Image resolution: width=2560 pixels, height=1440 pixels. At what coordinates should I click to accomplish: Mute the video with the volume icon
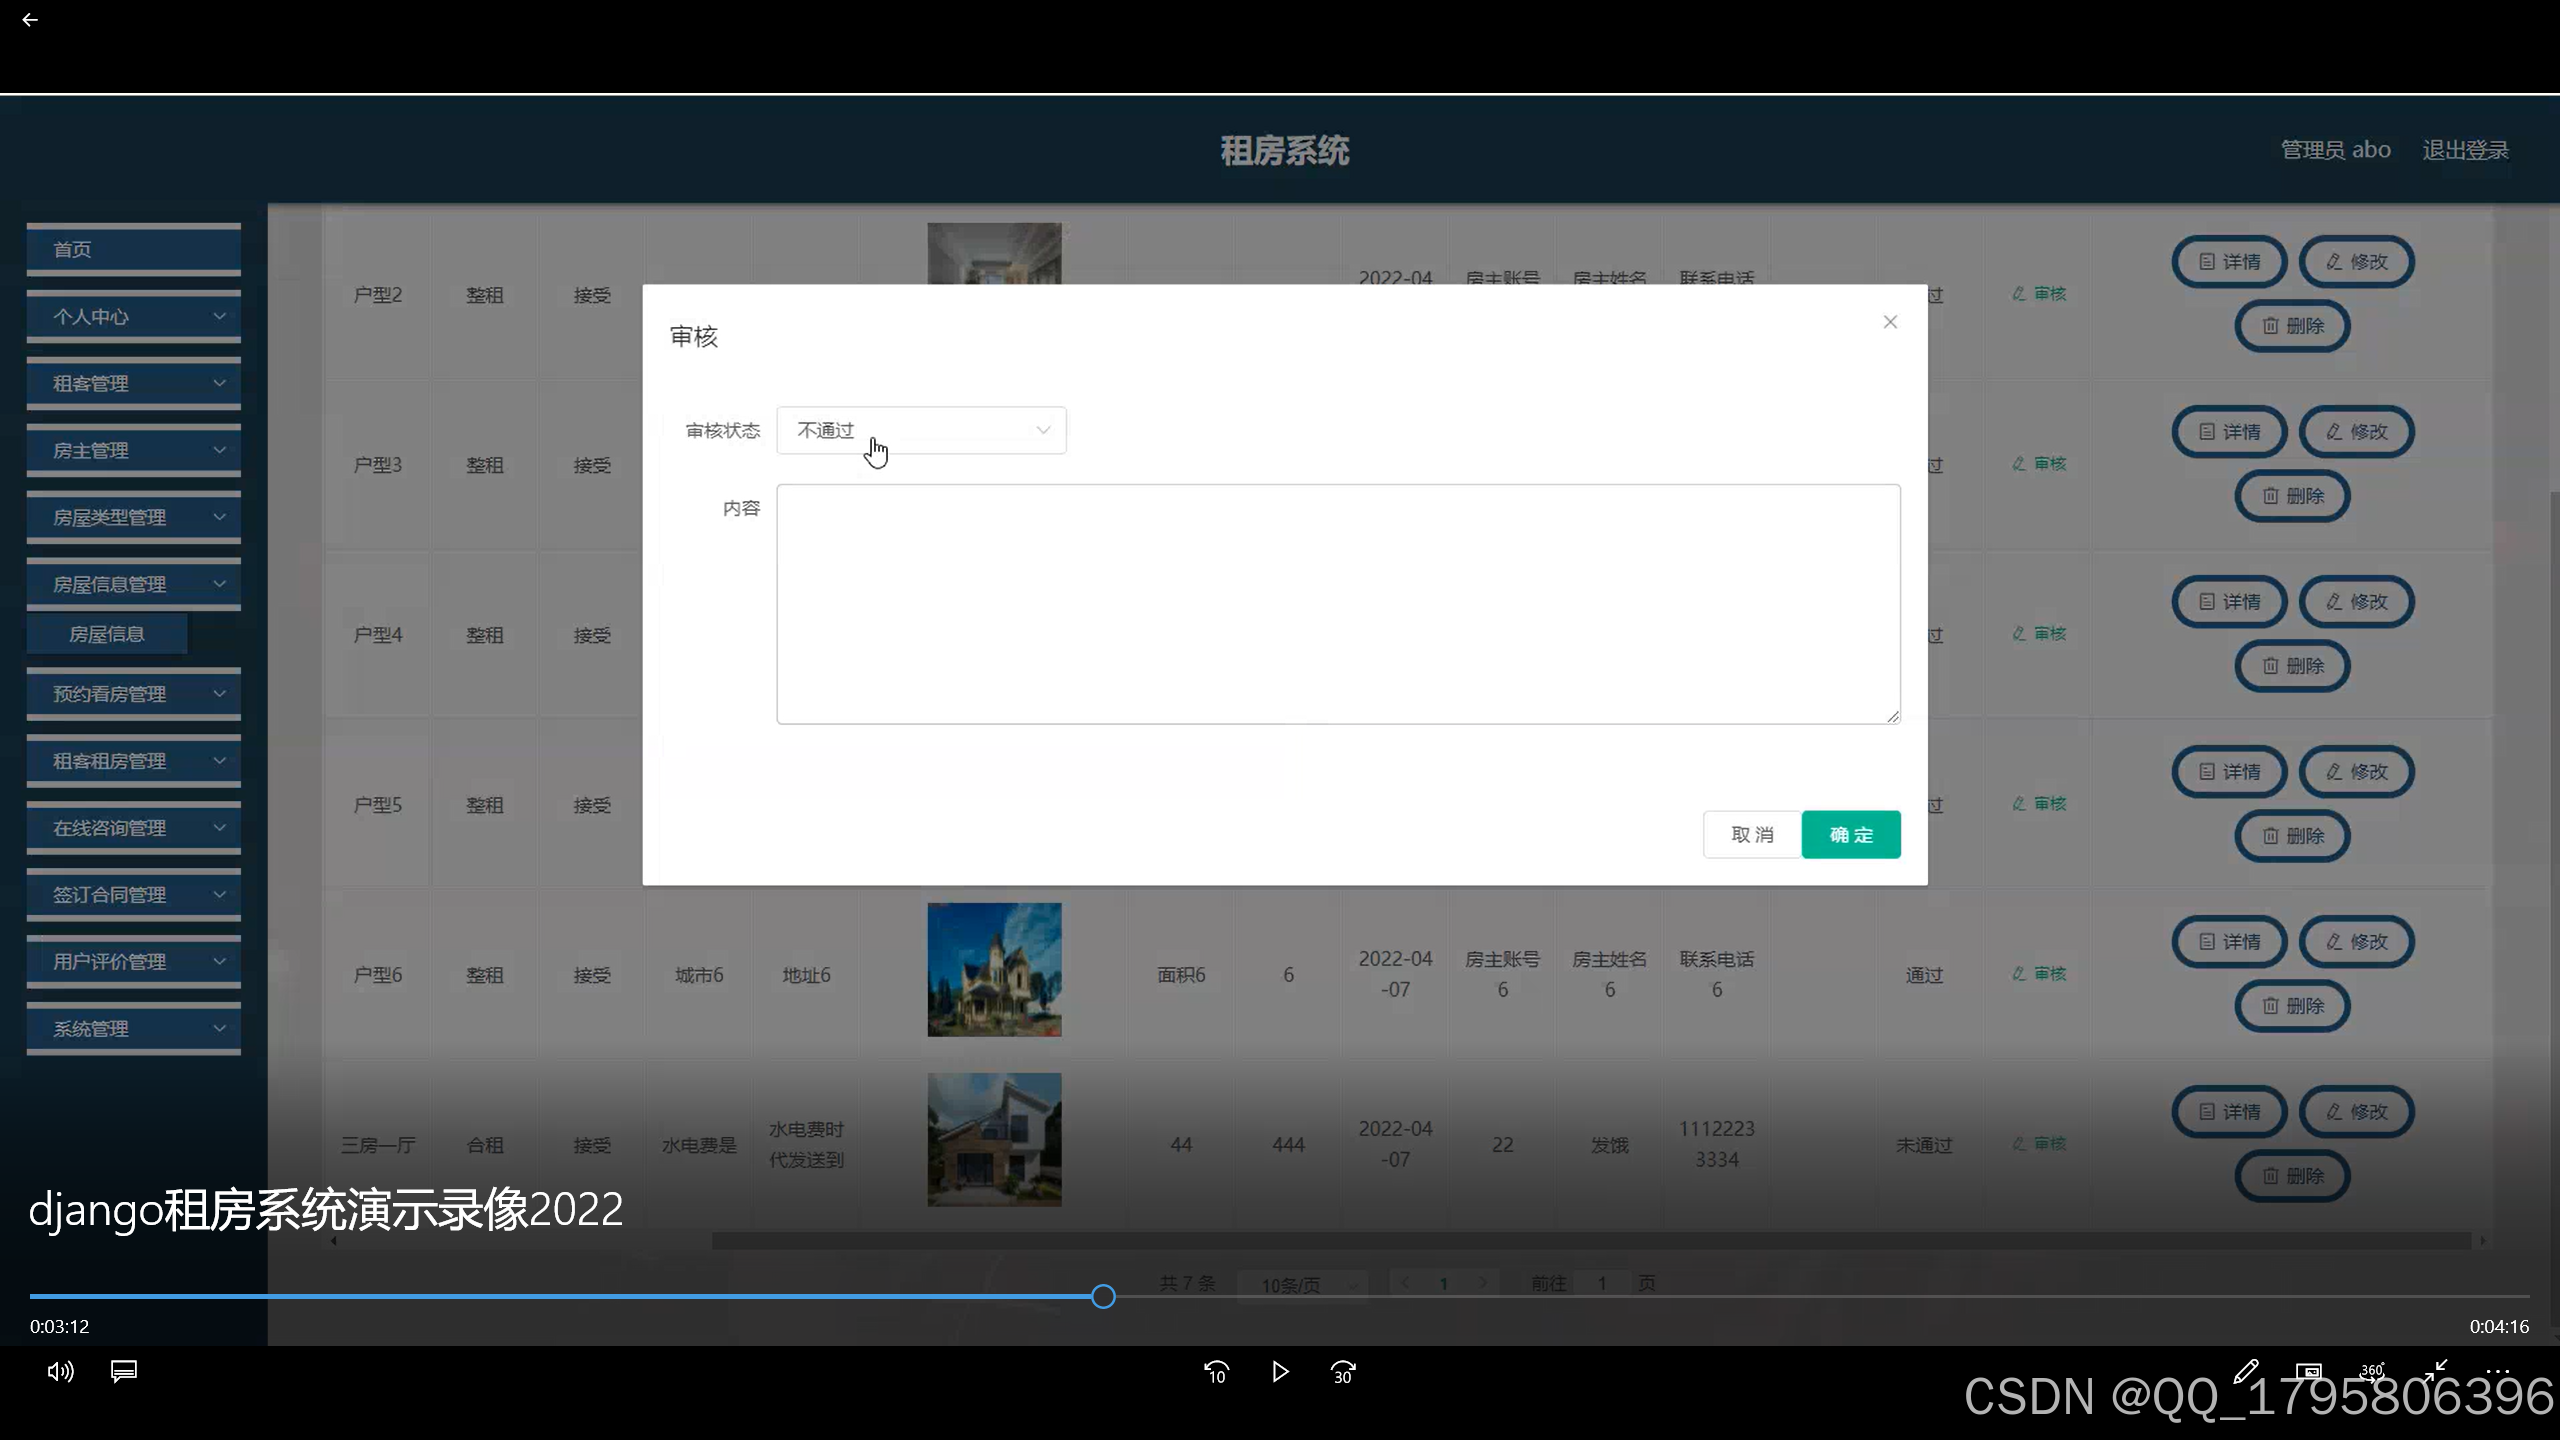pyautogui.click(x=60, y=1371)
